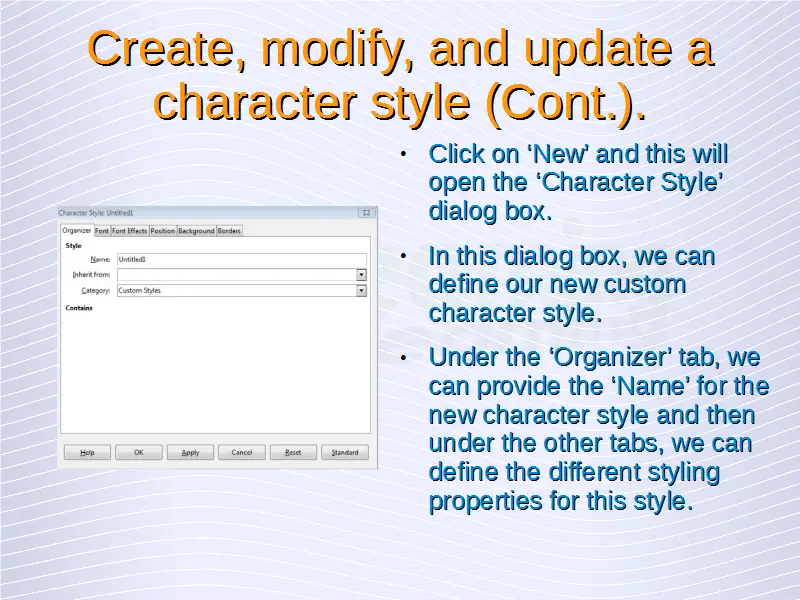
Task: Click the bullet starting 'Click on New'
Action: click(x=577, y=183)
